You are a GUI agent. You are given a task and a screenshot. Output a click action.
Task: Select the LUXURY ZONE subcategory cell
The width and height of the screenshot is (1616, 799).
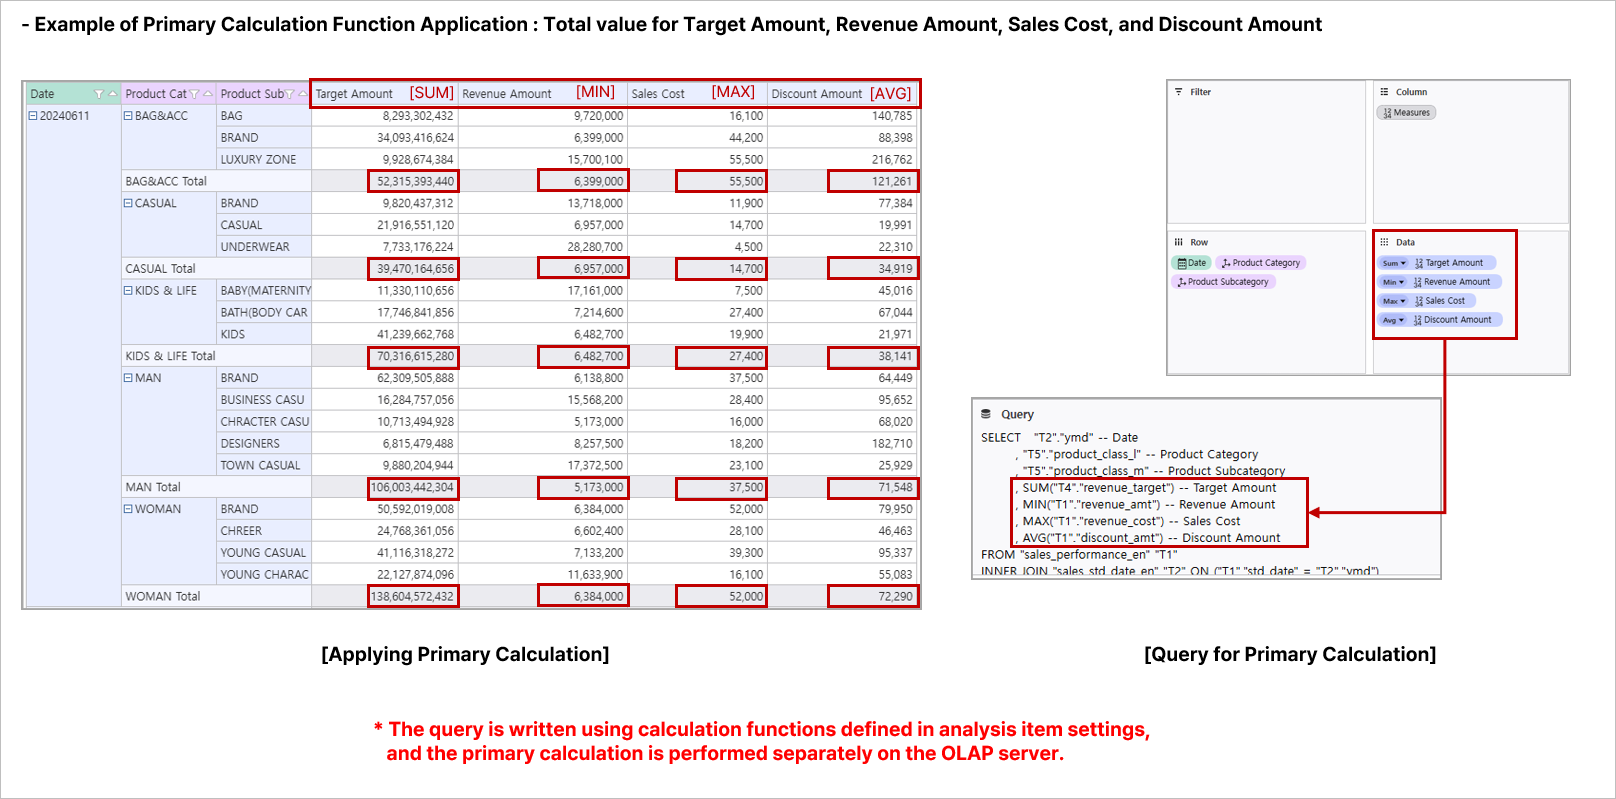click(264, 160)
